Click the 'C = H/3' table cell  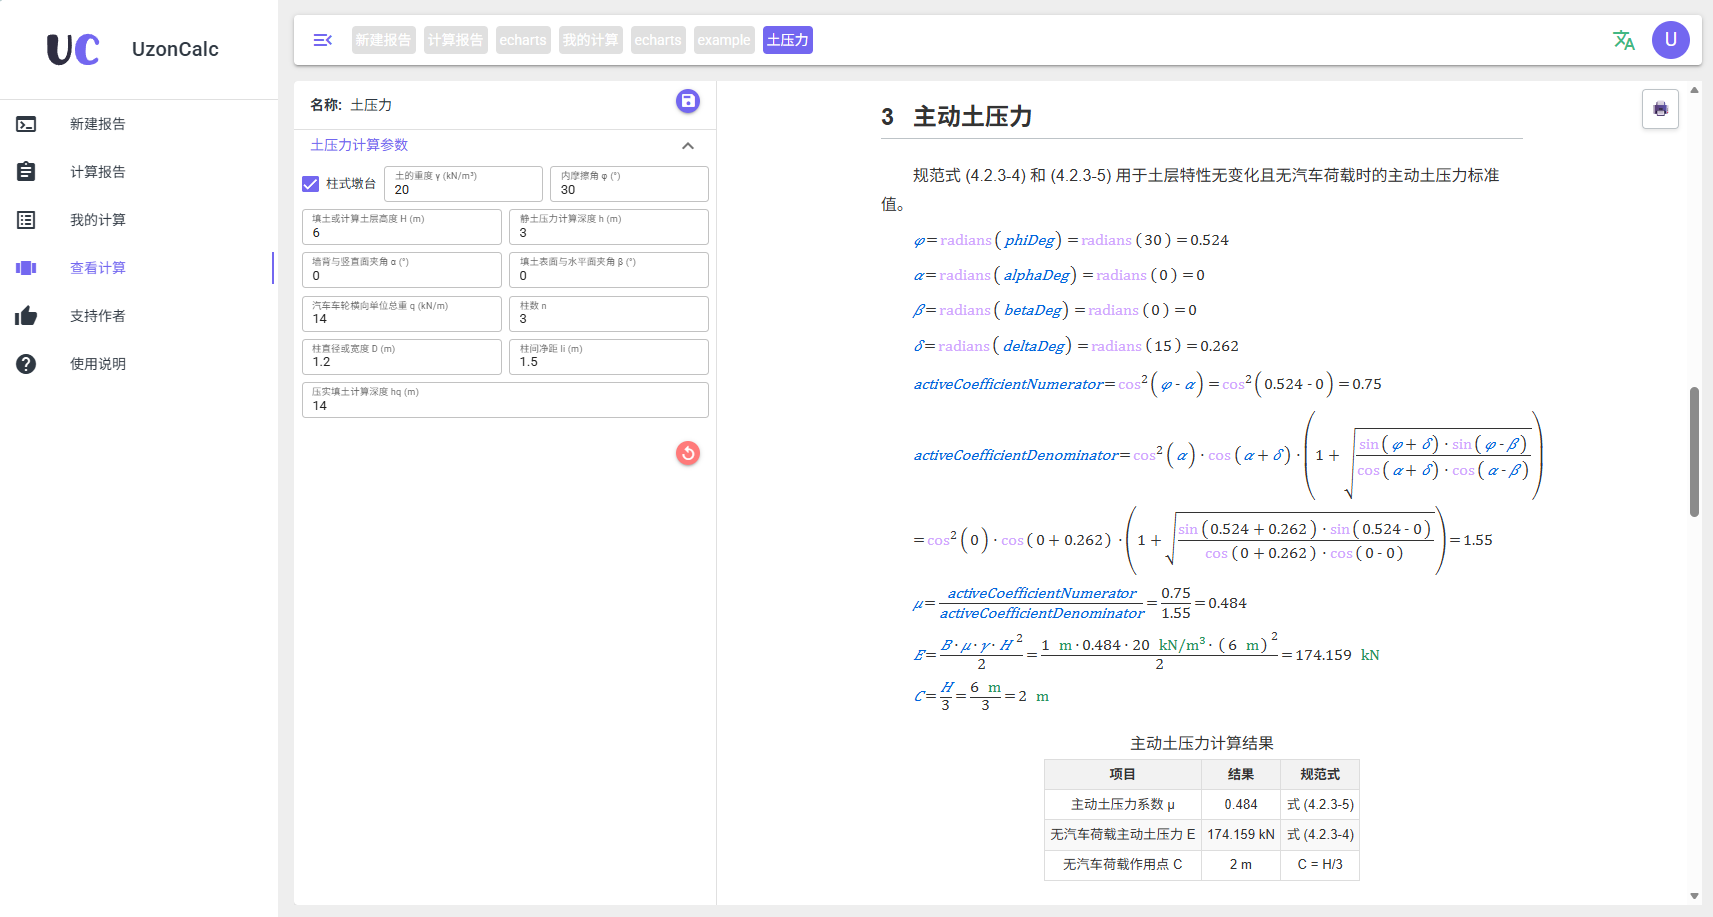pyautogui.click(x=1320, y=864)
